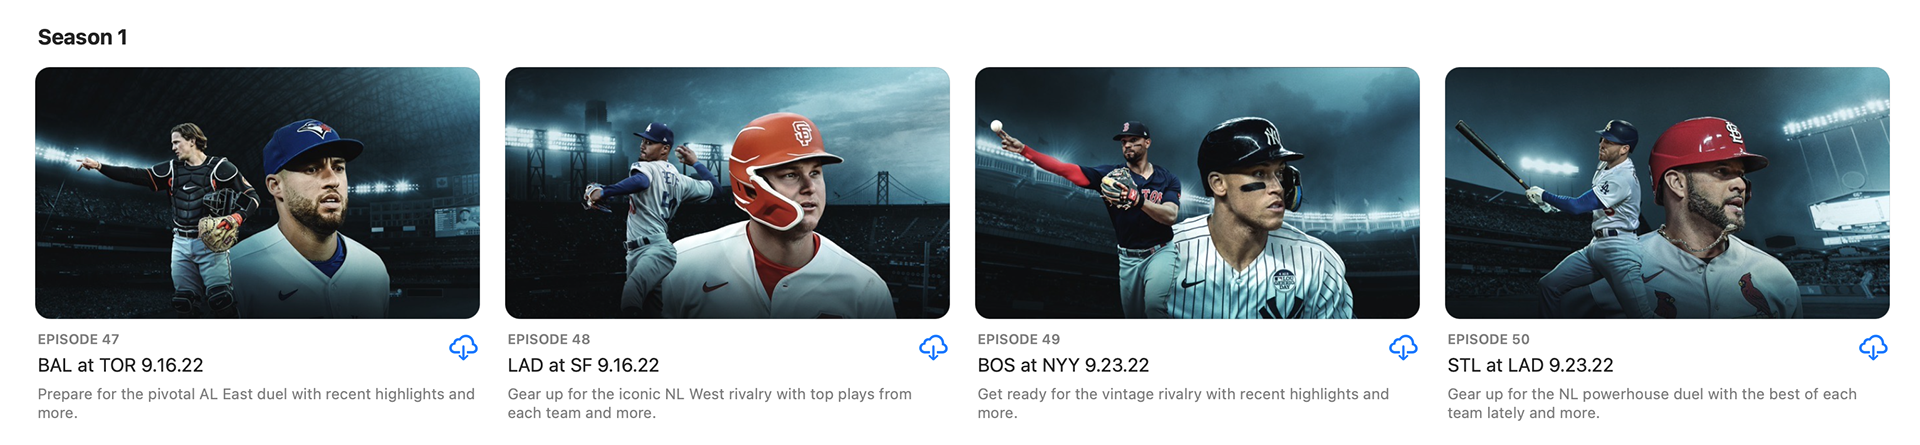Click the Season 1 heading
Viewport: 1920px width, 445px height.
click(x=82, y=37)
